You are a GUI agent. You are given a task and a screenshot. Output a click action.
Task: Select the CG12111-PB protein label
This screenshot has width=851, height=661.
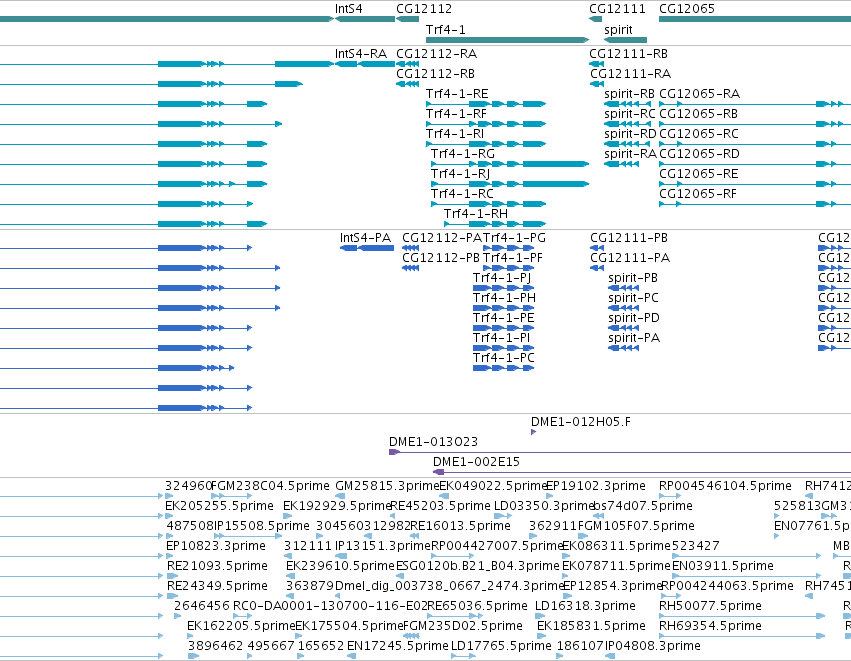tap(629, 238)
